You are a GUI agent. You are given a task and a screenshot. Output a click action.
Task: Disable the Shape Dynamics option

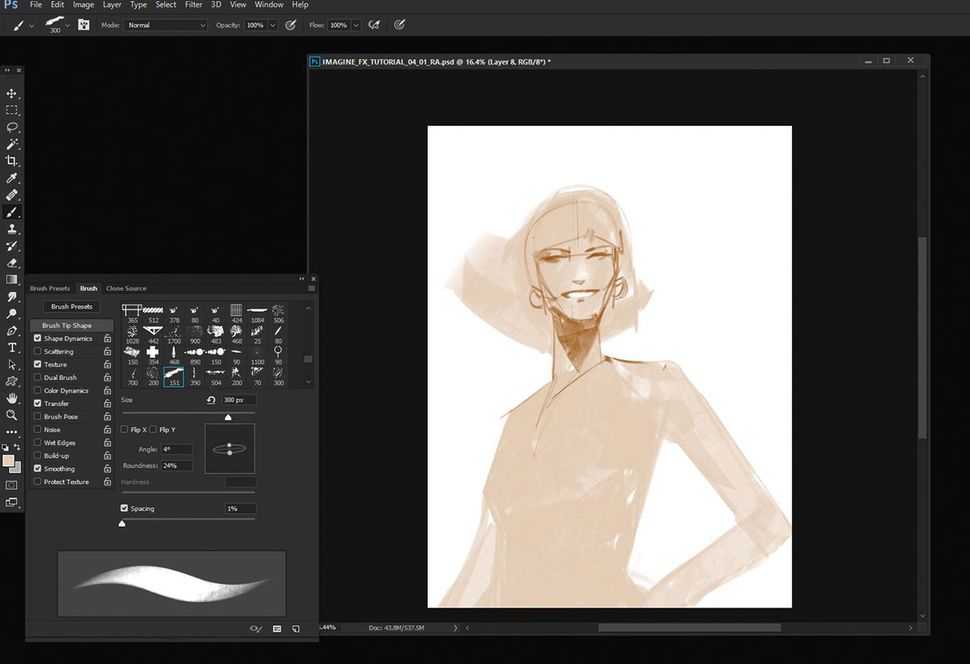pos(38,338)
